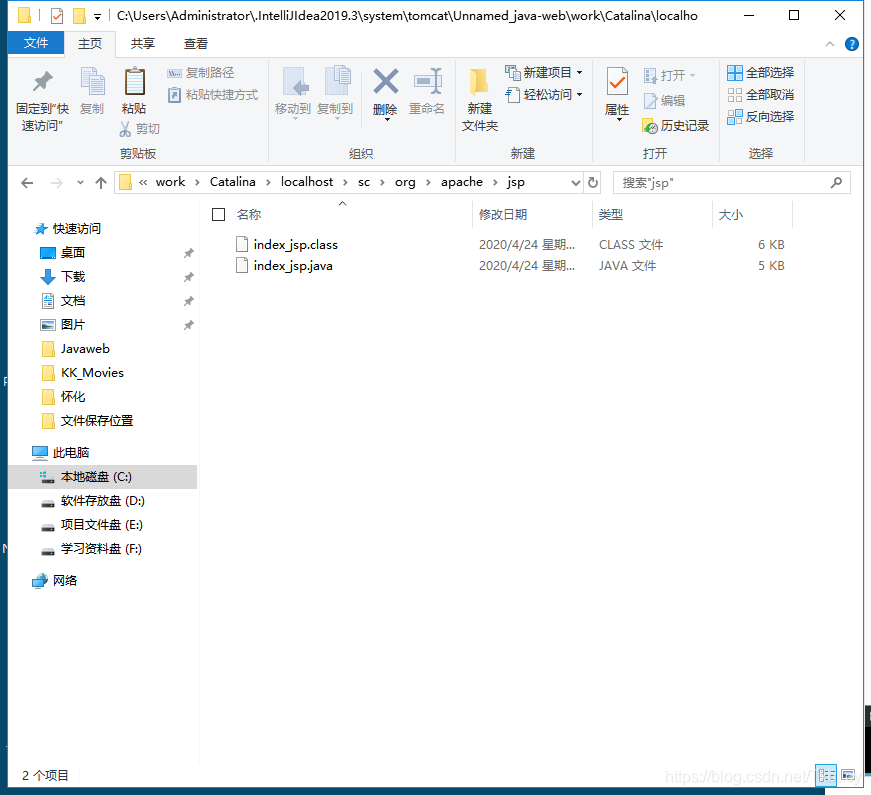Sort by Size (大小) column header

pyautogui.click(x=730, y=214)
